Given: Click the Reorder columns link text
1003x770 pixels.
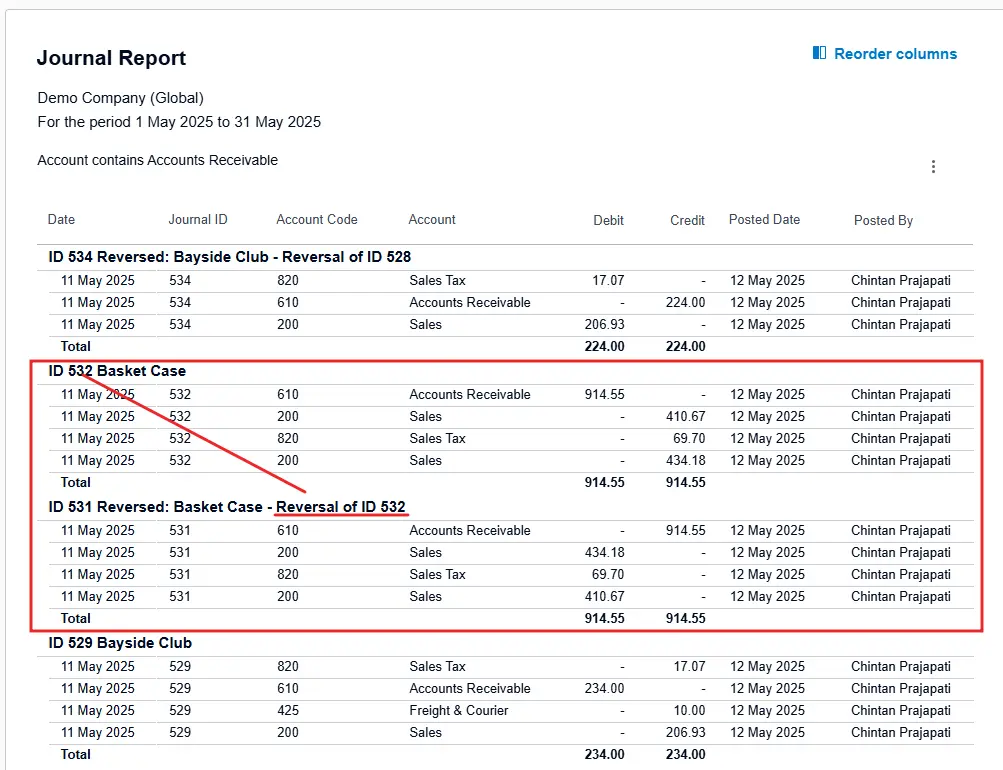Looking at the screenshot, I should (895, 54).
